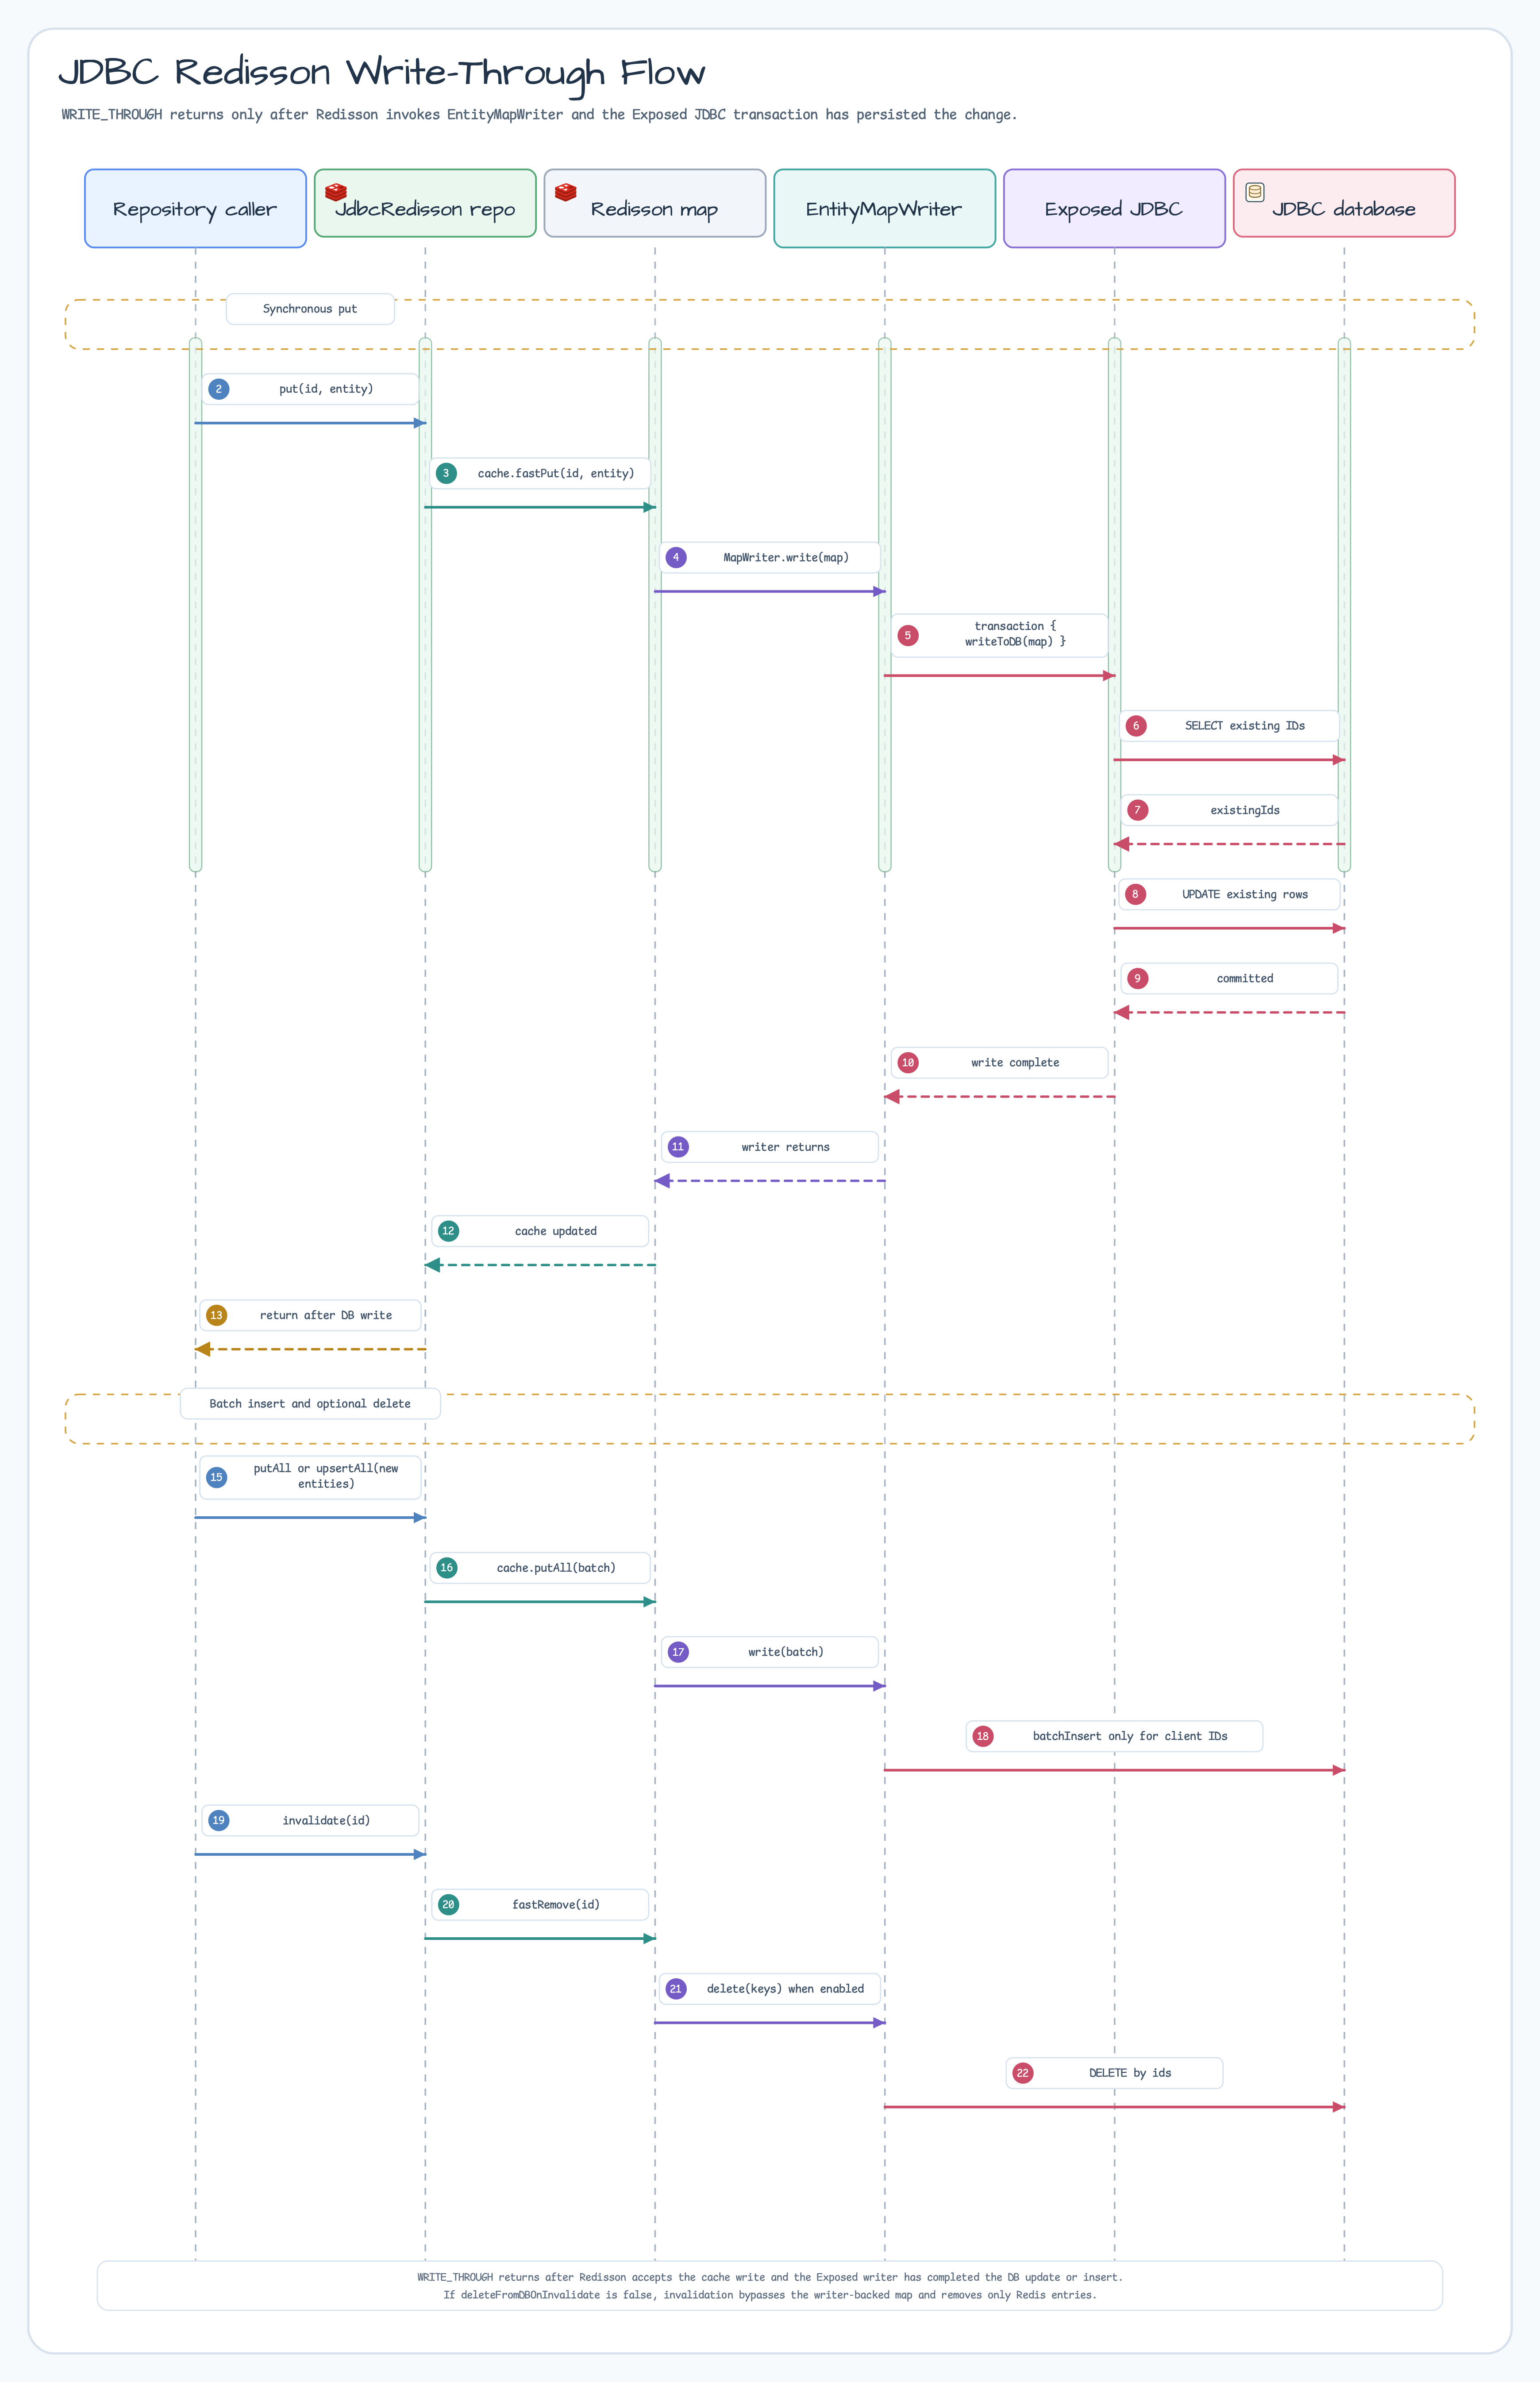1540x2382 pixels.
Task: Click the footer note starting WRITE_THROUGH returns after Redisson
Action: coord(770,2277)
